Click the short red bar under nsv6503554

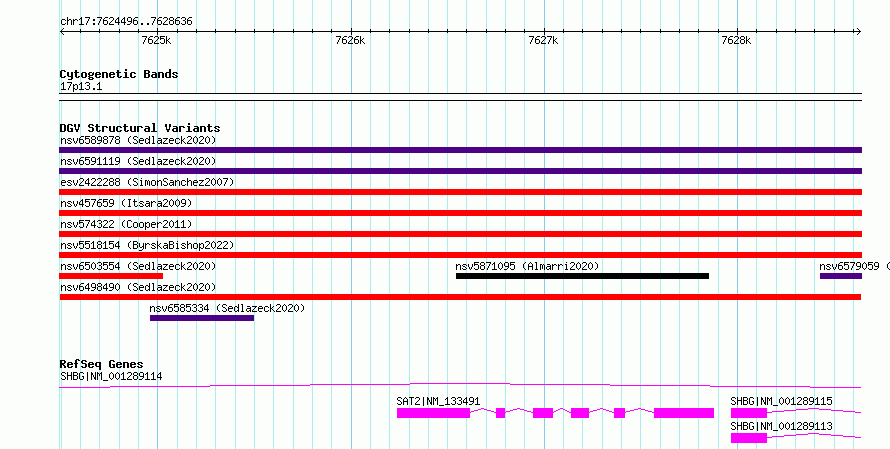[x=111, y=276]
